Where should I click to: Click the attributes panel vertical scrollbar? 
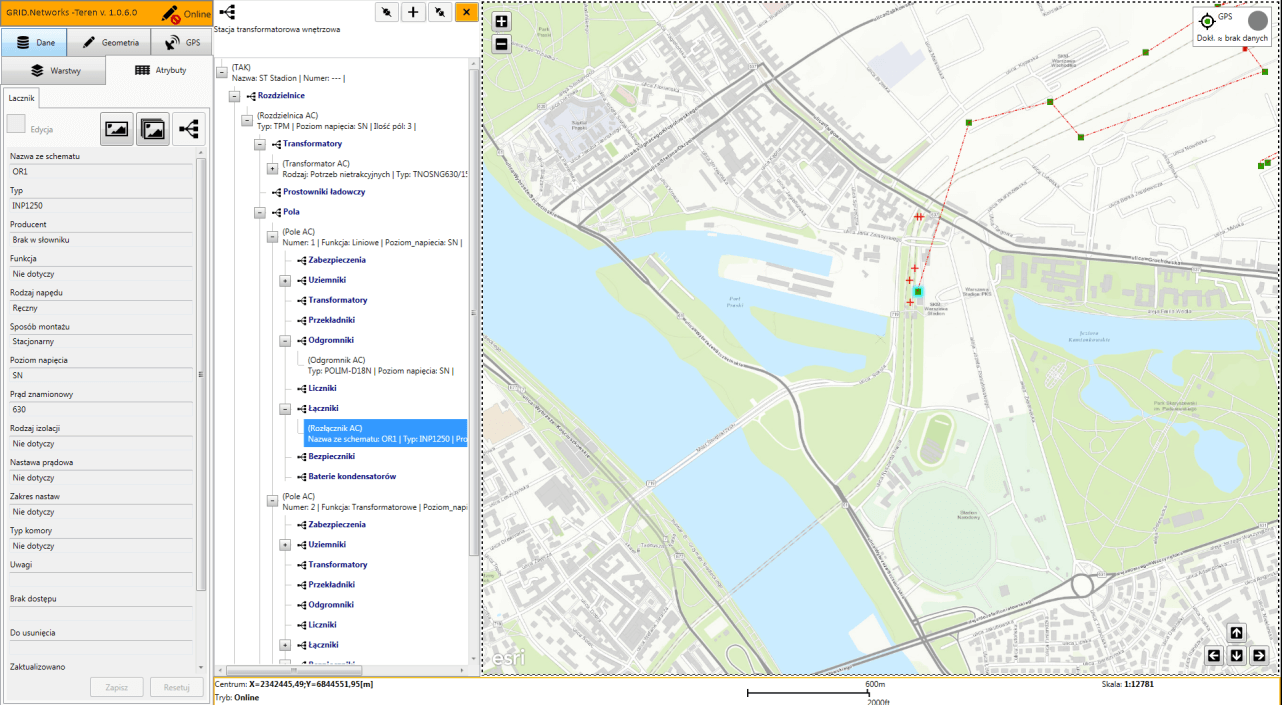pos(202,375)
